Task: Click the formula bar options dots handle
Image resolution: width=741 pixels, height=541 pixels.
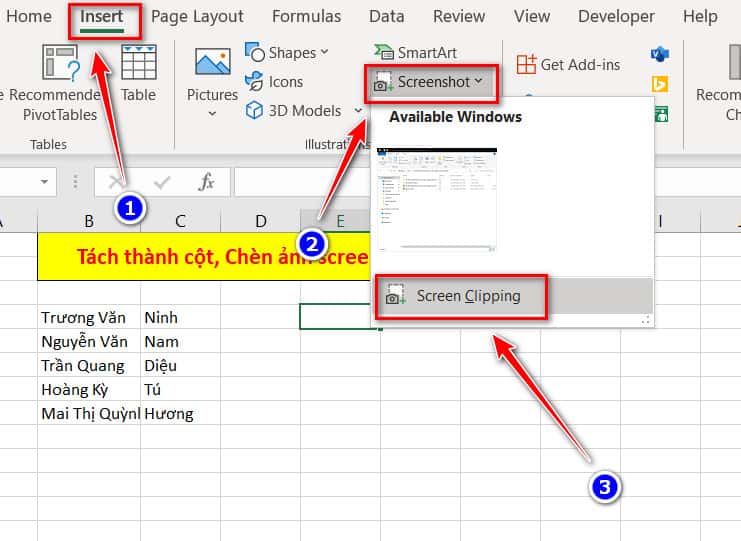Action: (75, 182)
